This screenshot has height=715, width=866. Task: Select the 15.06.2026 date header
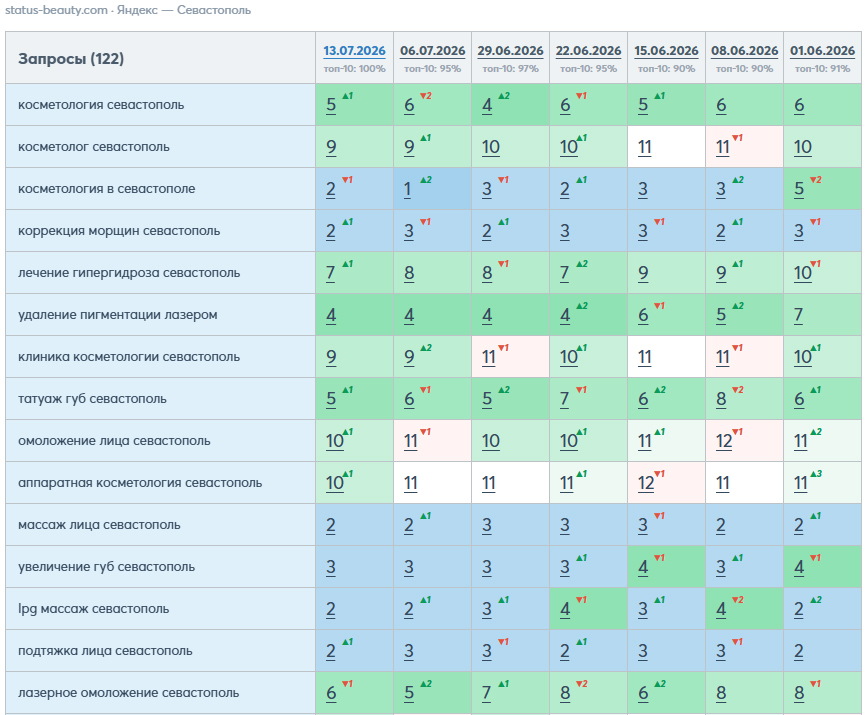(x=666, y=51)
